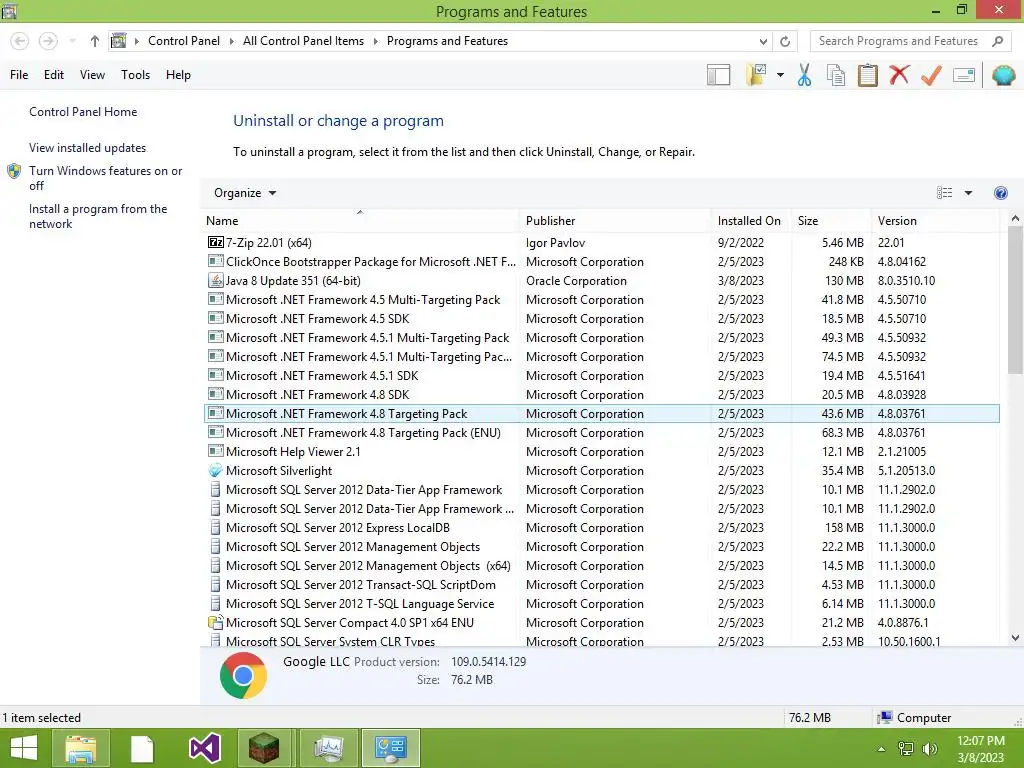Launch Visual Studio from the taskbar

pyautogui.click(x=204, y=748)
